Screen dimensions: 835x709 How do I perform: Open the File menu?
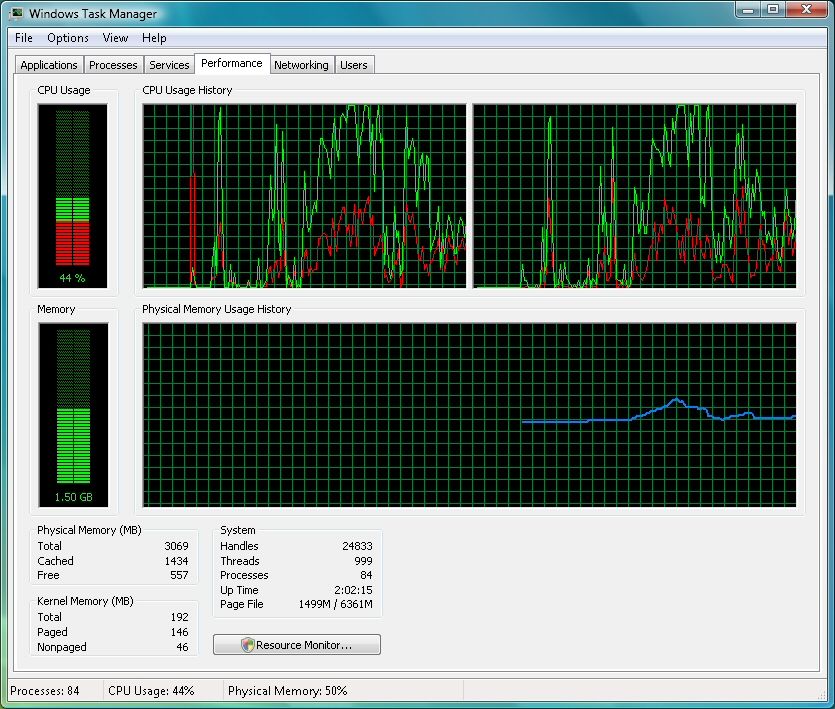click(x=23, y=38)
